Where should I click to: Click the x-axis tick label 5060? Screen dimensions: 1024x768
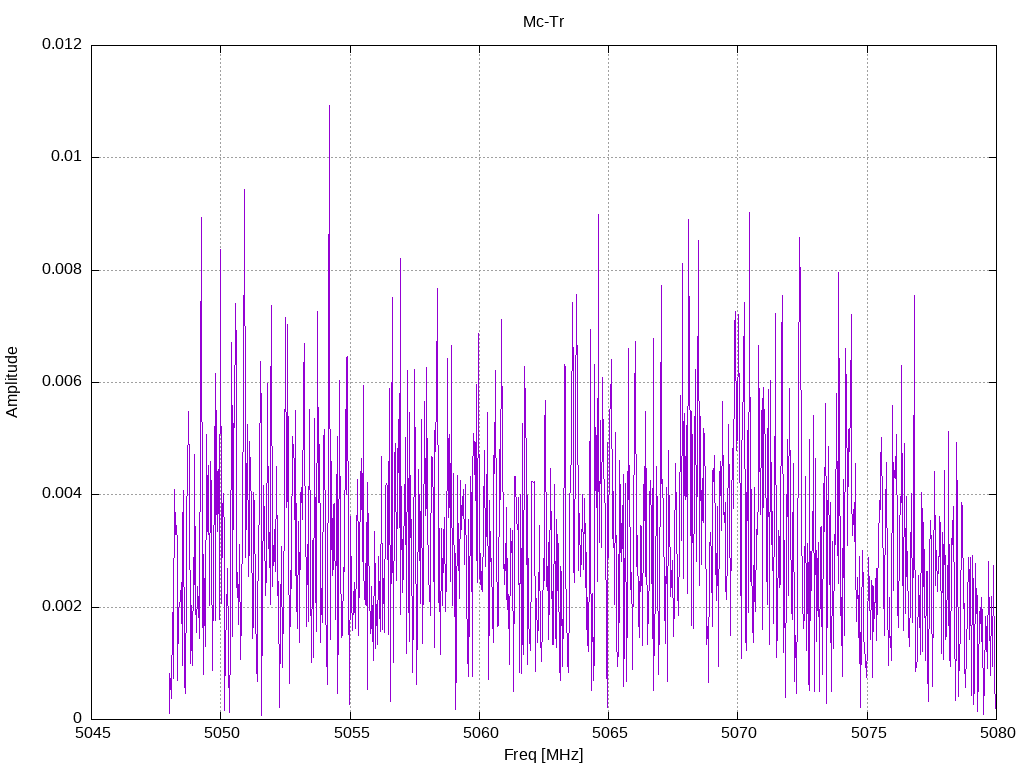481,733
